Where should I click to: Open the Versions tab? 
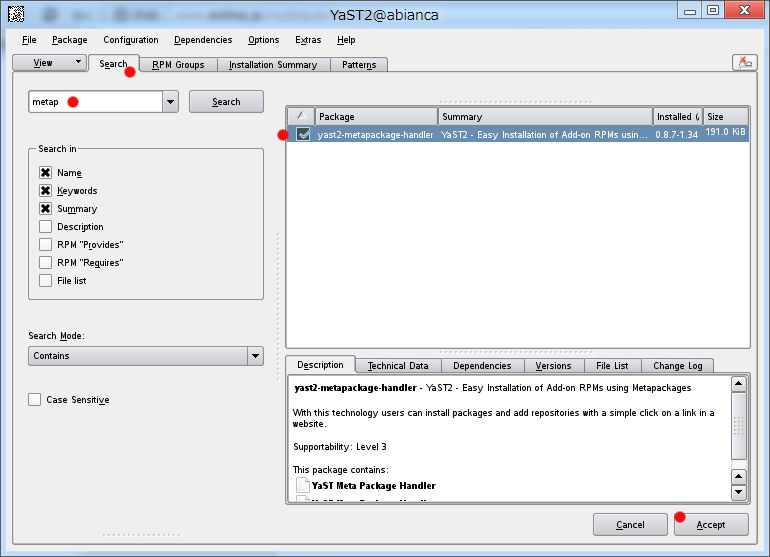[x=553, y=365]
